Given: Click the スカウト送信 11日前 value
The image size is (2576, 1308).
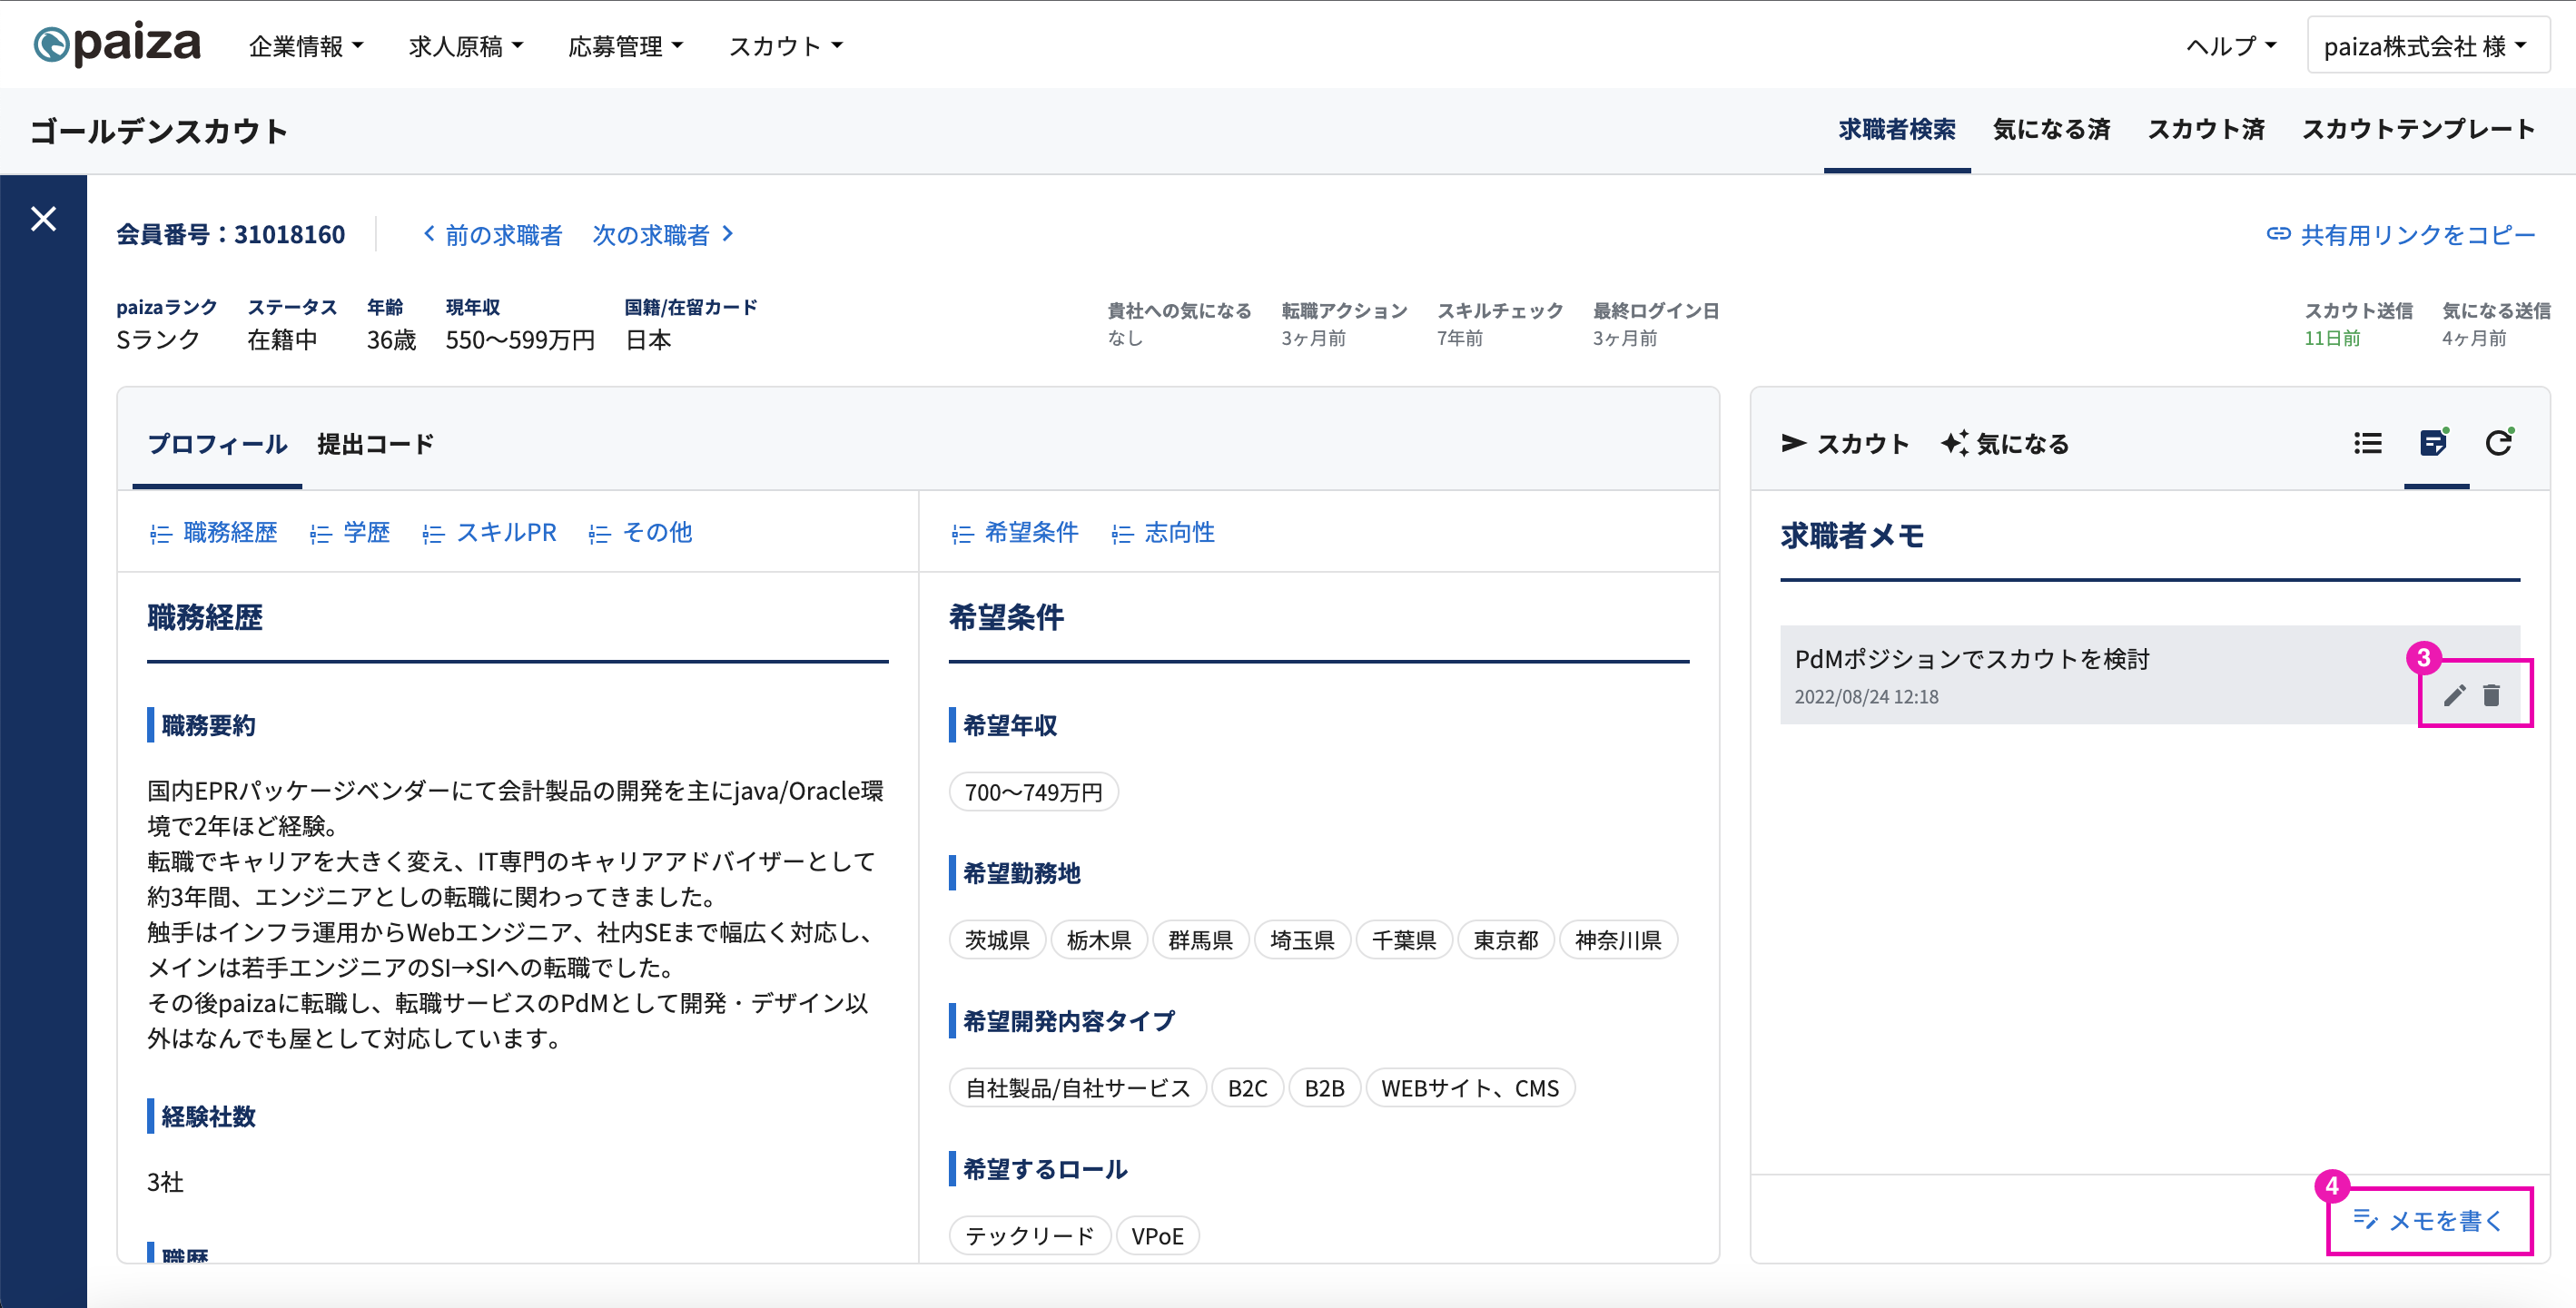Looking at the screenshot, I should click(2332, 338).
